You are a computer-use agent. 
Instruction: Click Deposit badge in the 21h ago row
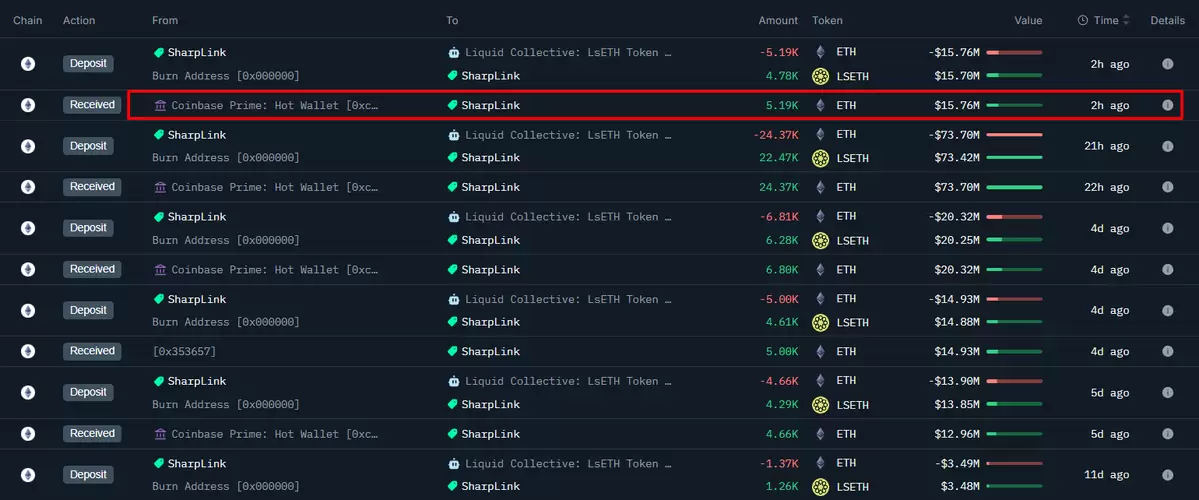[x=88, y=146]
